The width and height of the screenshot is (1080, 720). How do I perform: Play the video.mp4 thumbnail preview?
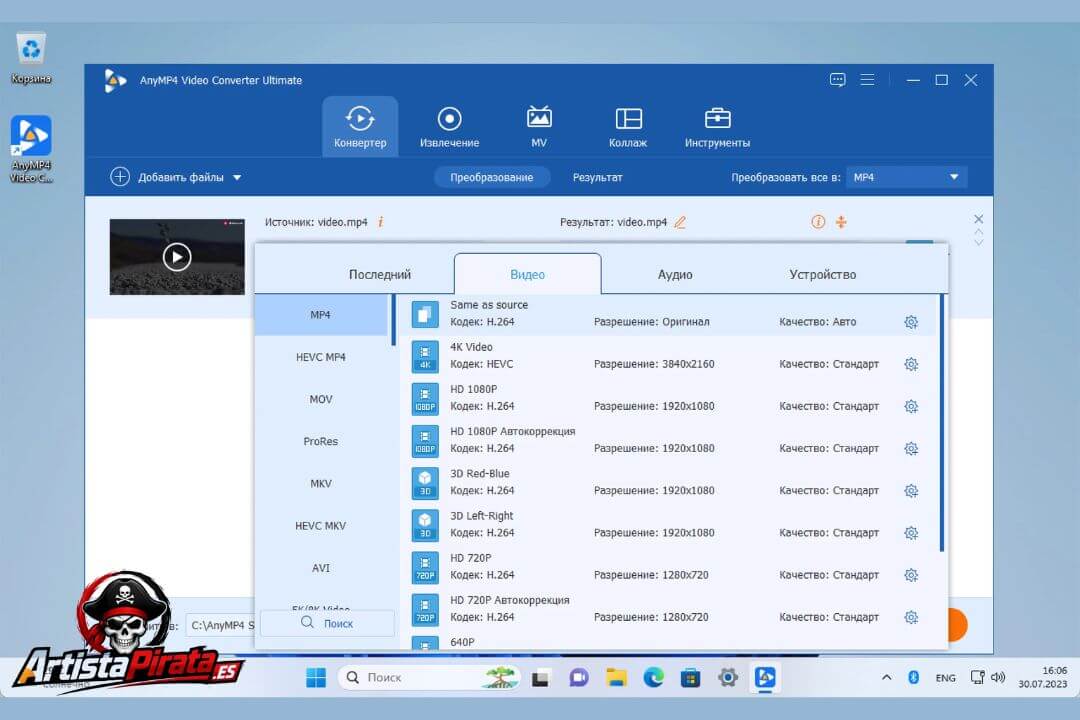[177, 257]
